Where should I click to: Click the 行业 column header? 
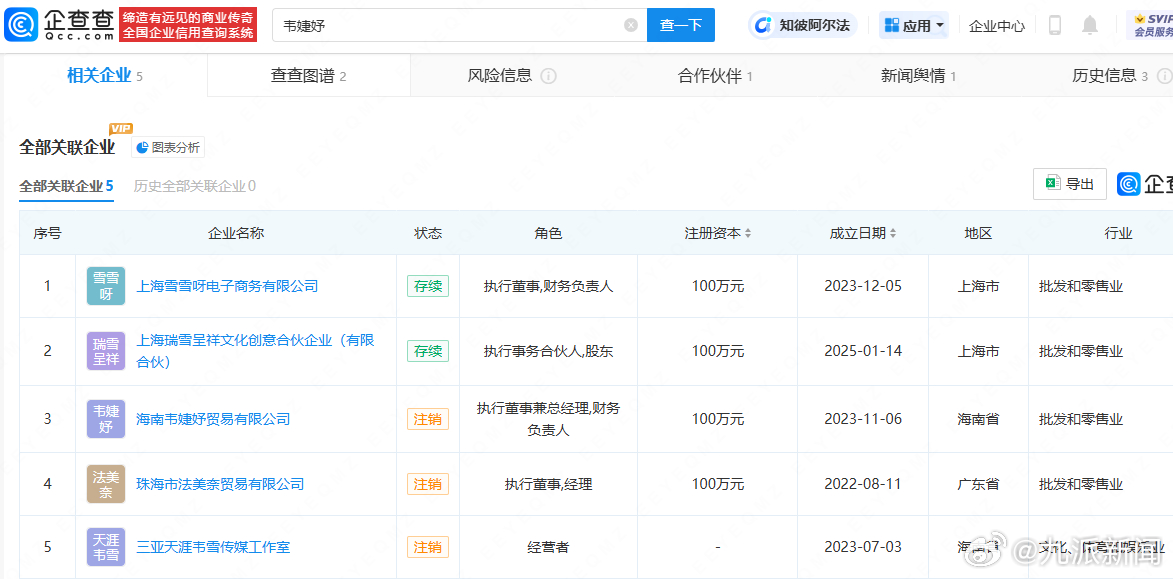1118,233
